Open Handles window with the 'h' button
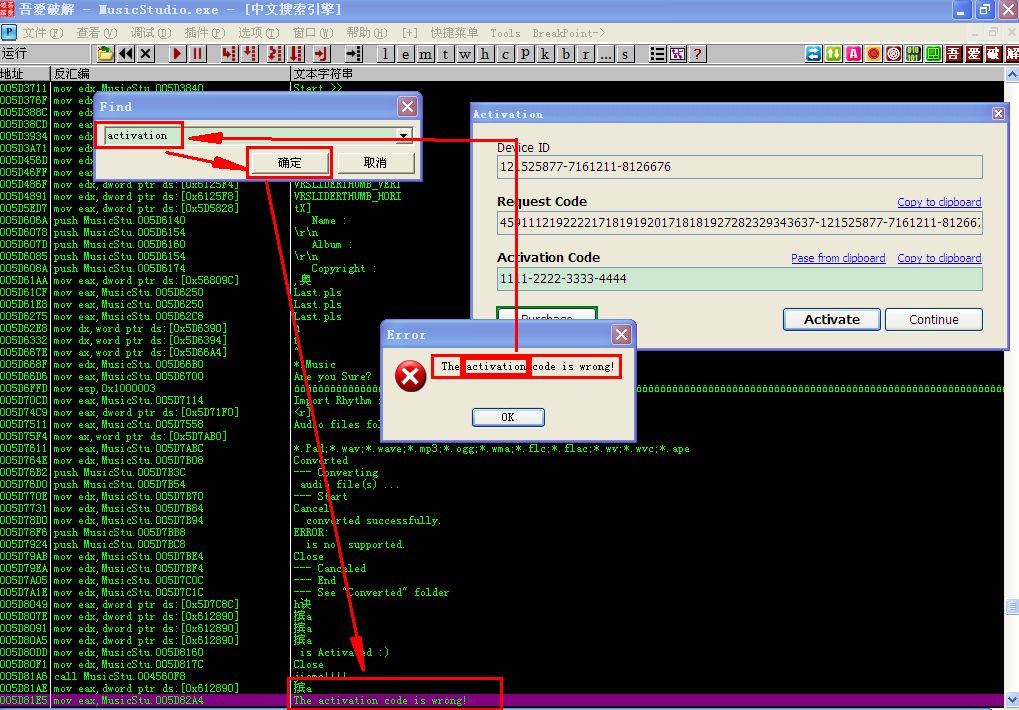This screenshot has height=710, width=1019. point(485,54)
